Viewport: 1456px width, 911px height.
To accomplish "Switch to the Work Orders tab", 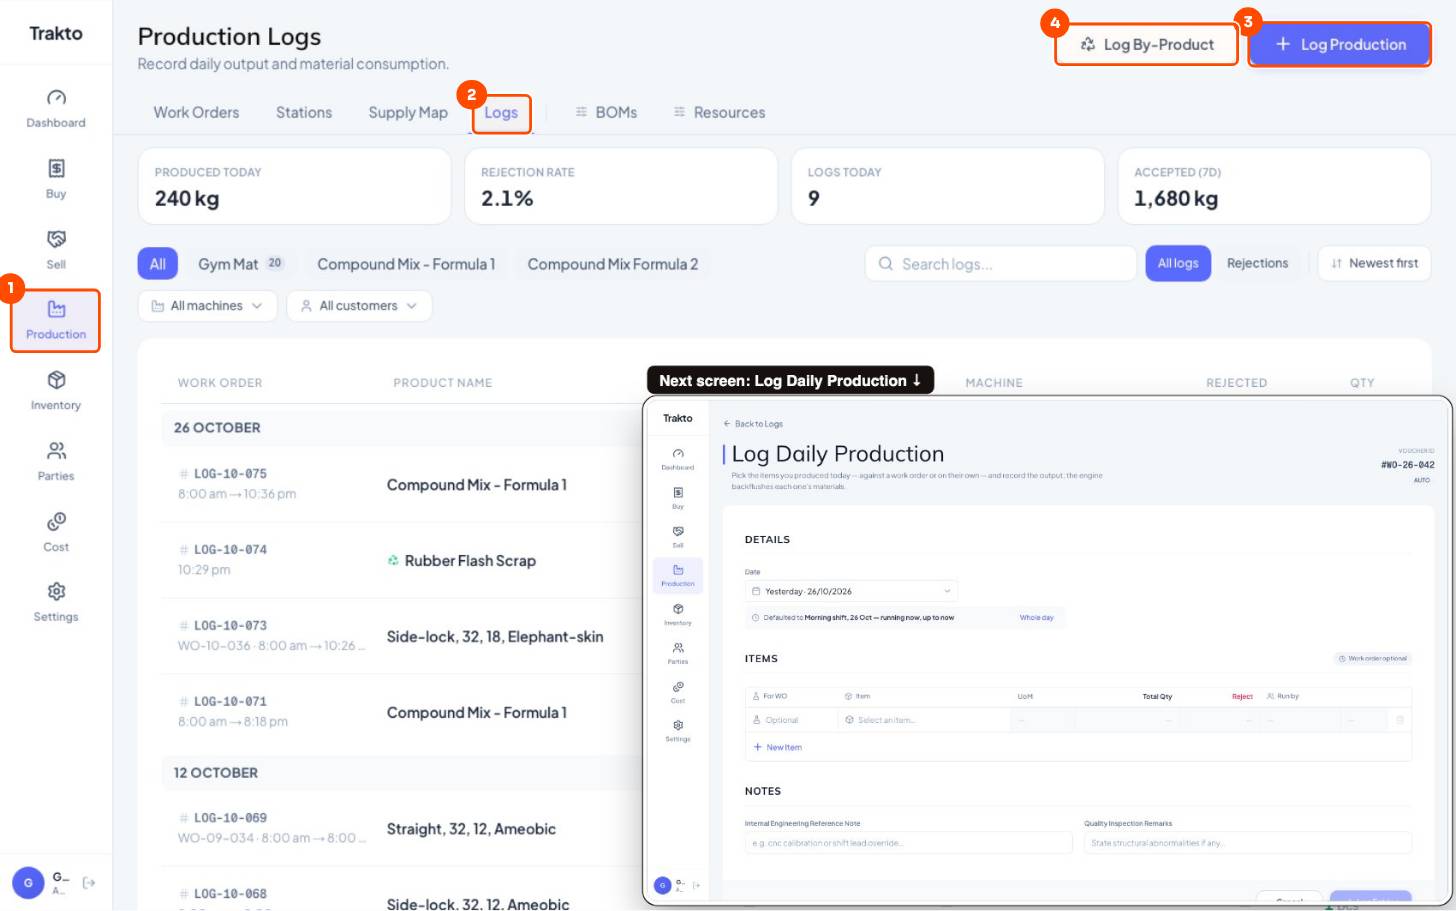I will (x=196, y=112).
